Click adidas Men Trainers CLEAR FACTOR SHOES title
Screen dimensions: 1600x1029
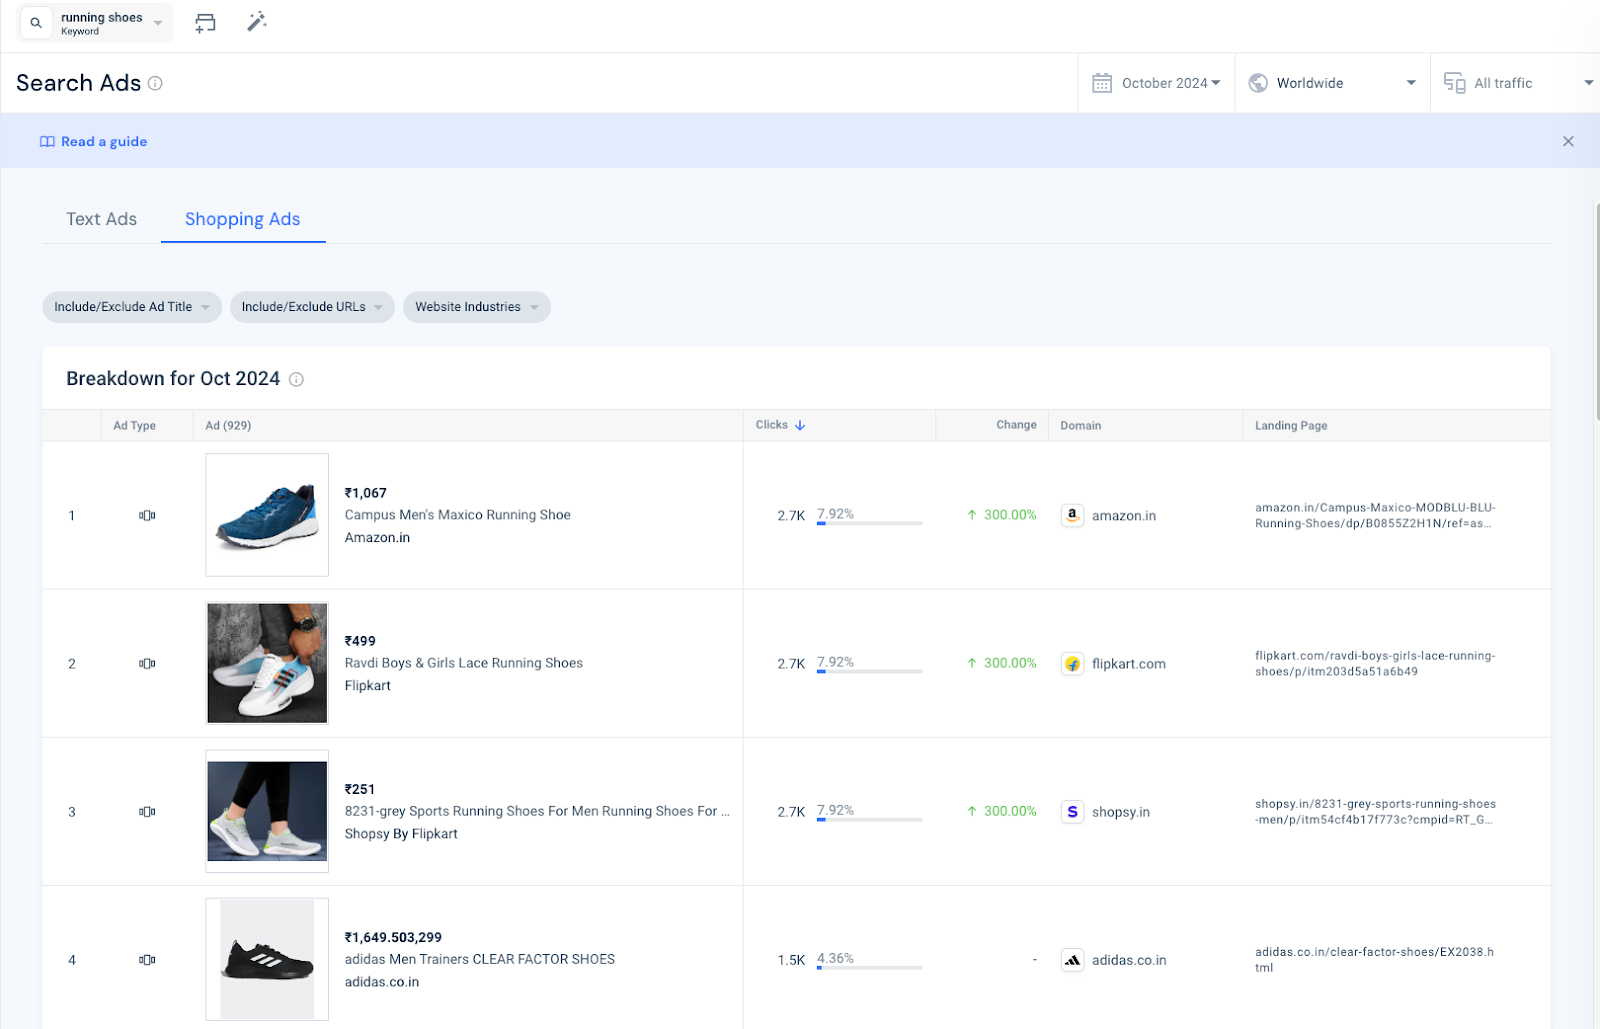click(x=479, y=959)
